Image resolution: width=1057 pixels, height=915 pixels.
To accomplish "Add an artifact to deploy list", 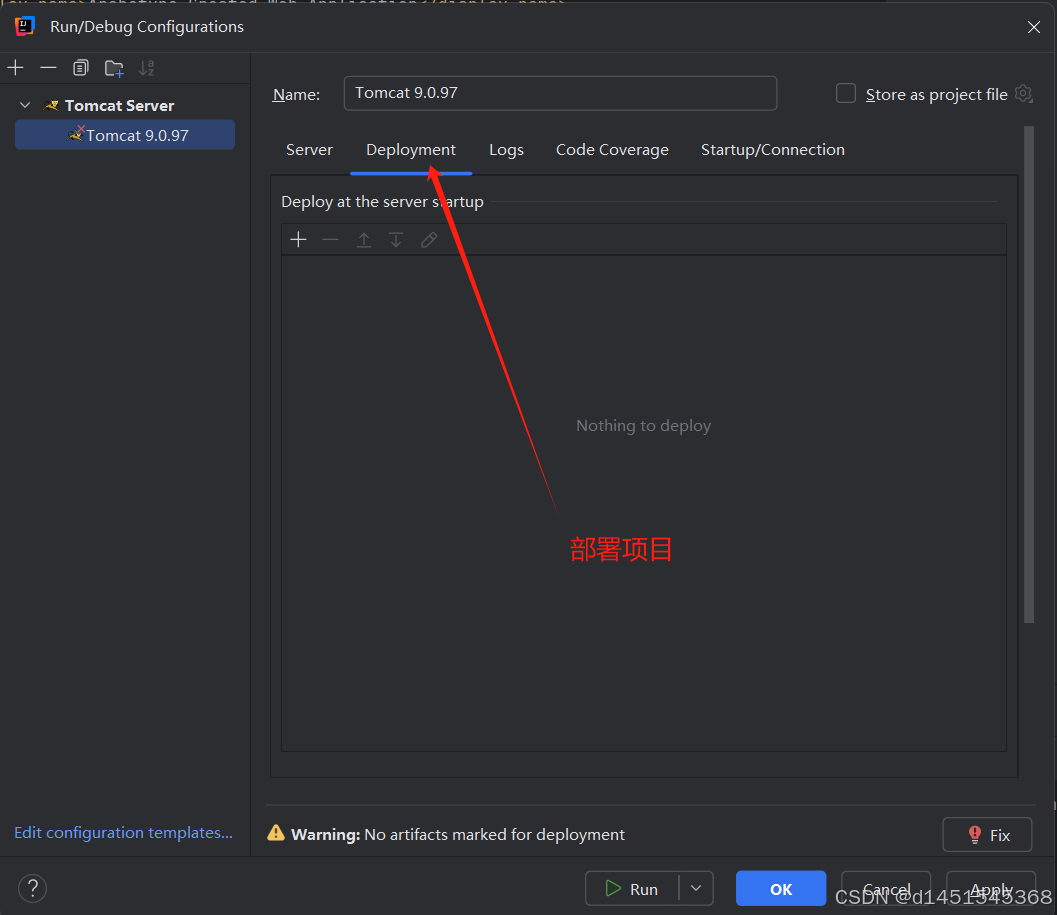I will (298, 239).
